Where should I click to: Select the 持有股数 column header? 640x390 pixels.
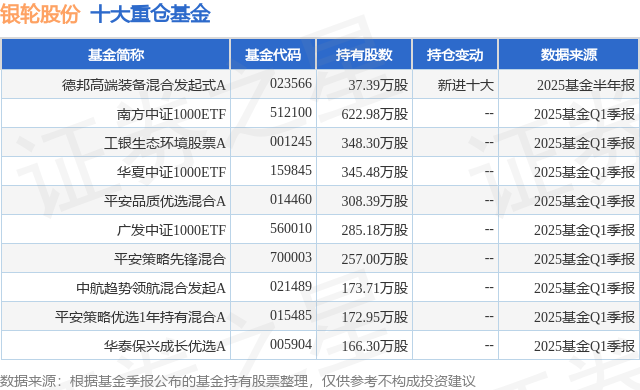click(x=364, y=55)
